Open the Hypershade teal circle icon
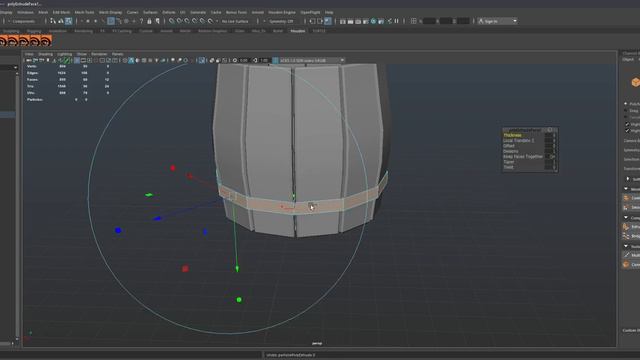The image size is (640, 360). [x=373, y=21]
